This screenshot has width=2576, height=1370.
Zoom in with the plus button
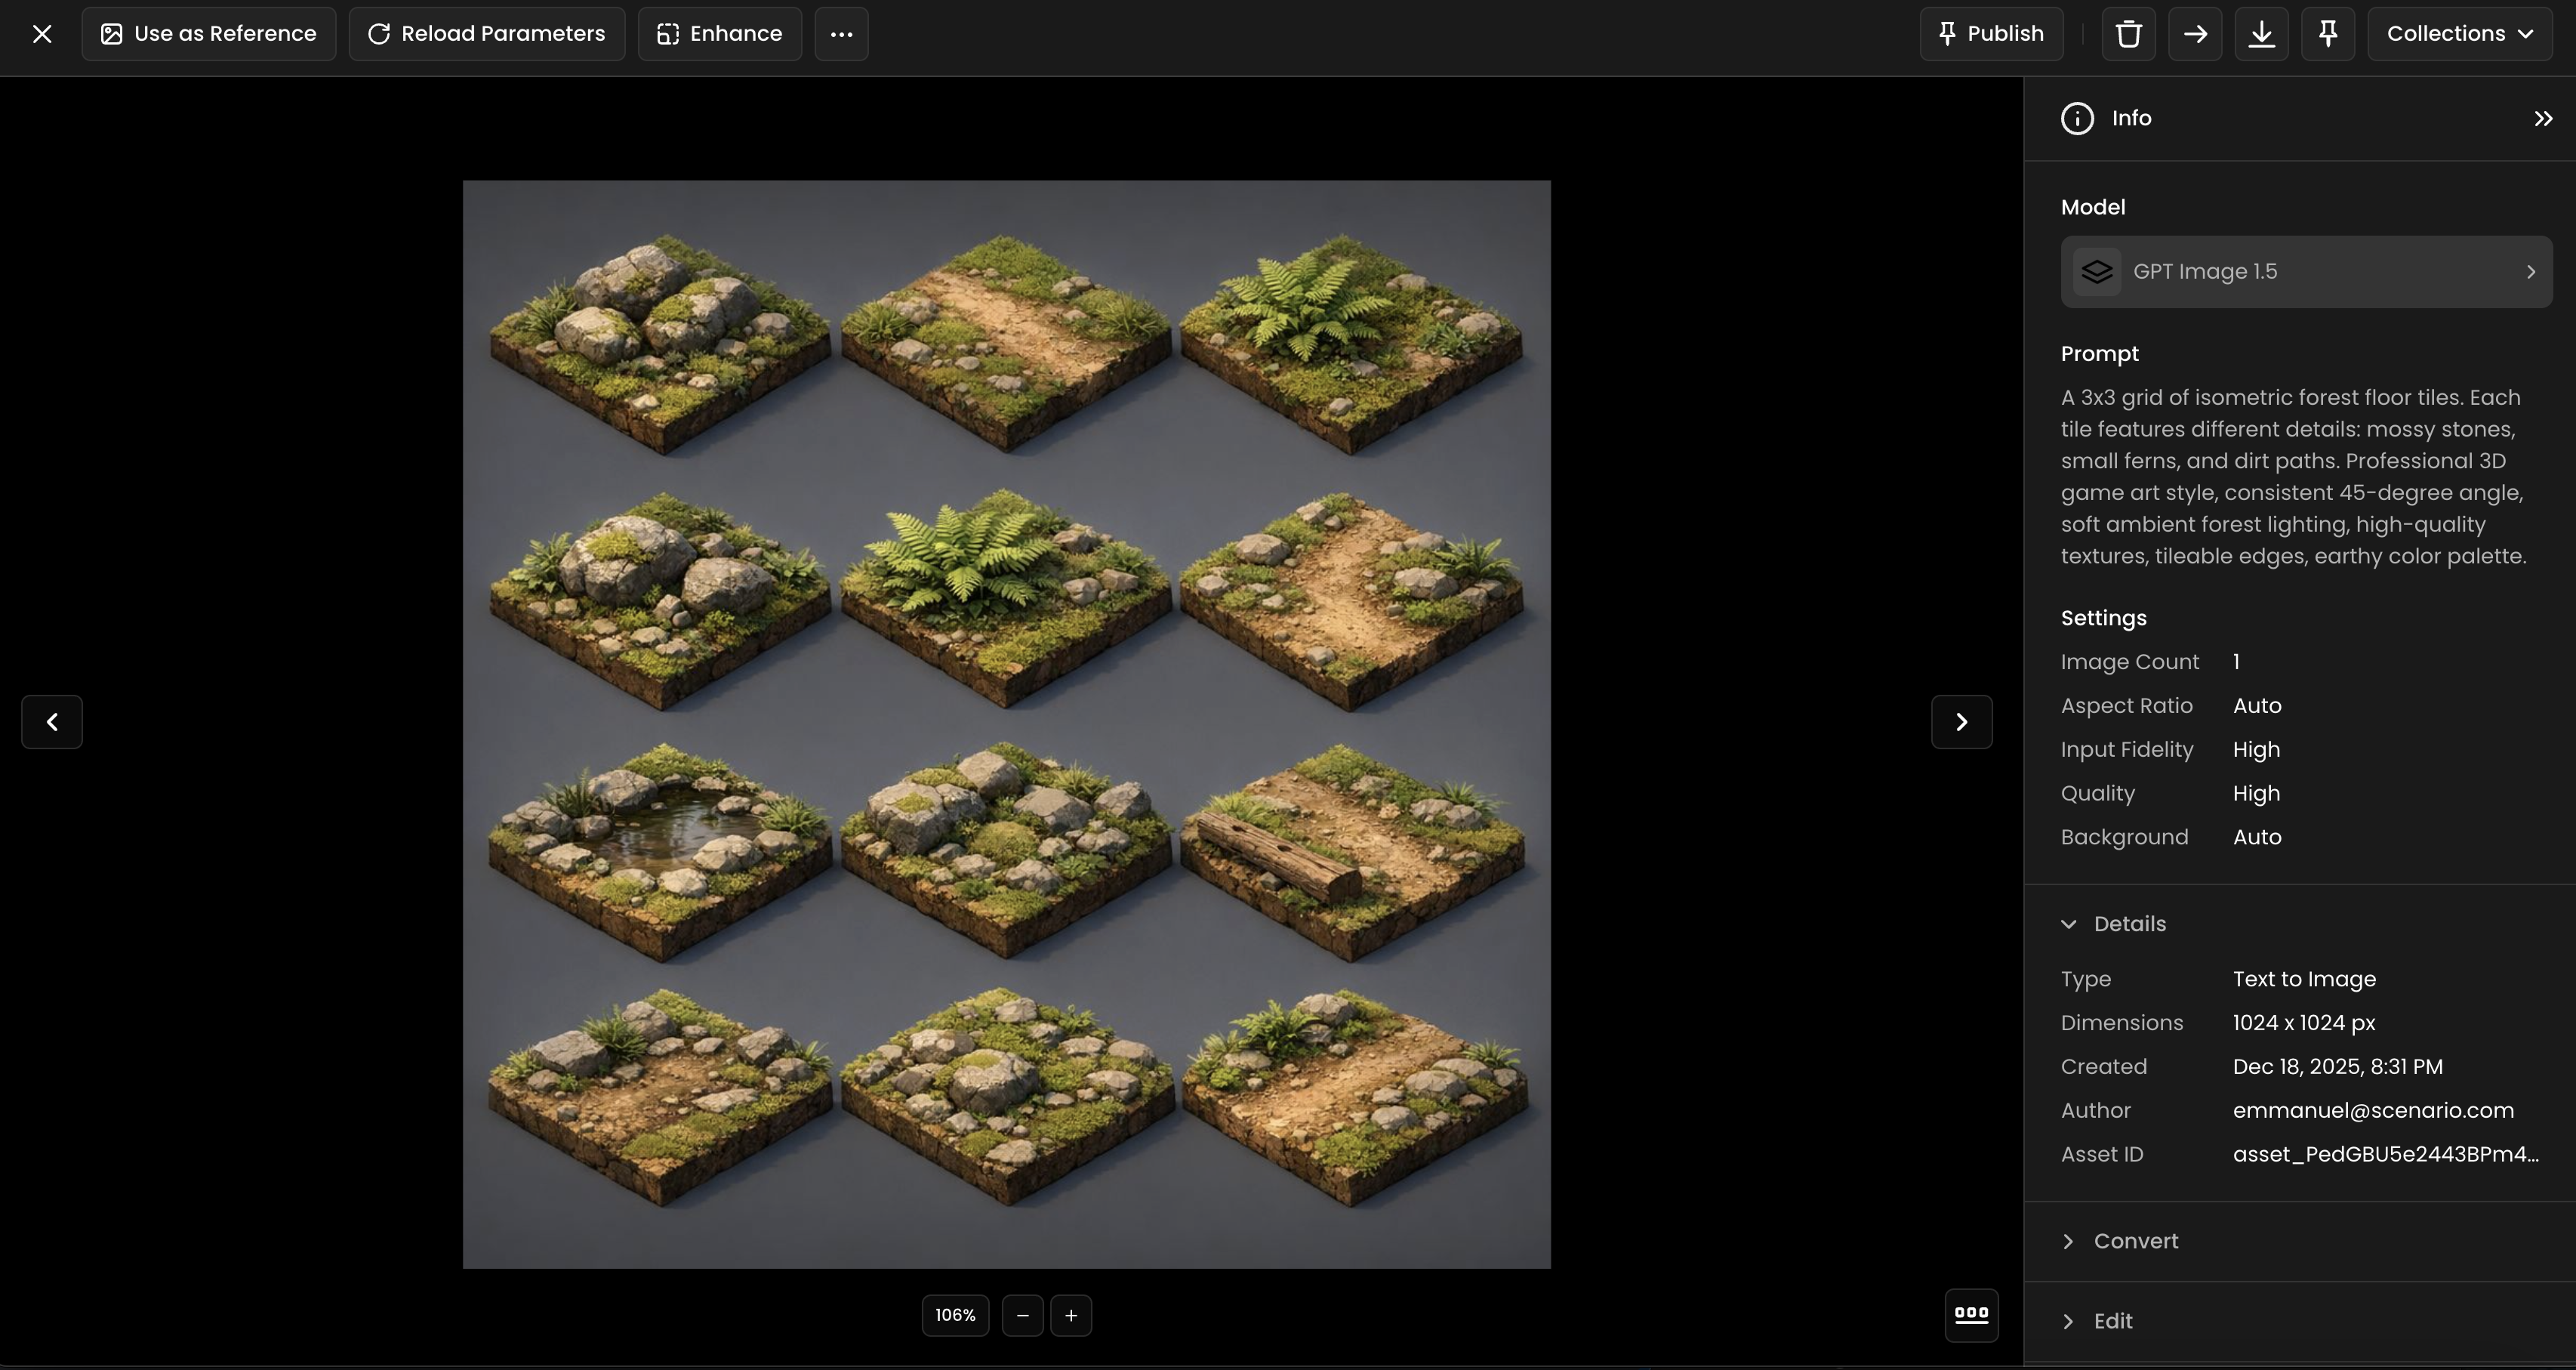1071,1316
